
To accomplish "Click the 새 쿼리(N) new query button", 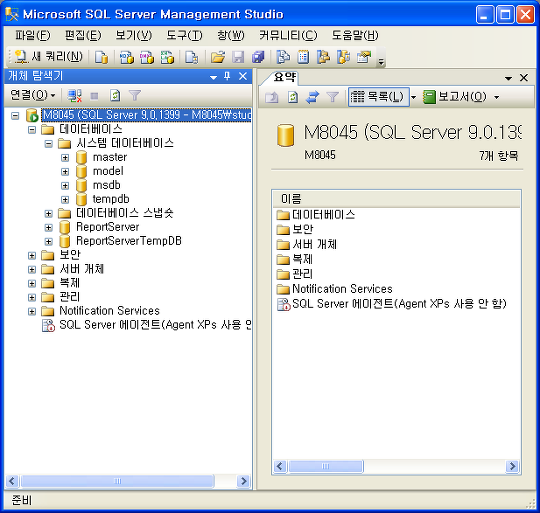I will (x=49, y=56).
